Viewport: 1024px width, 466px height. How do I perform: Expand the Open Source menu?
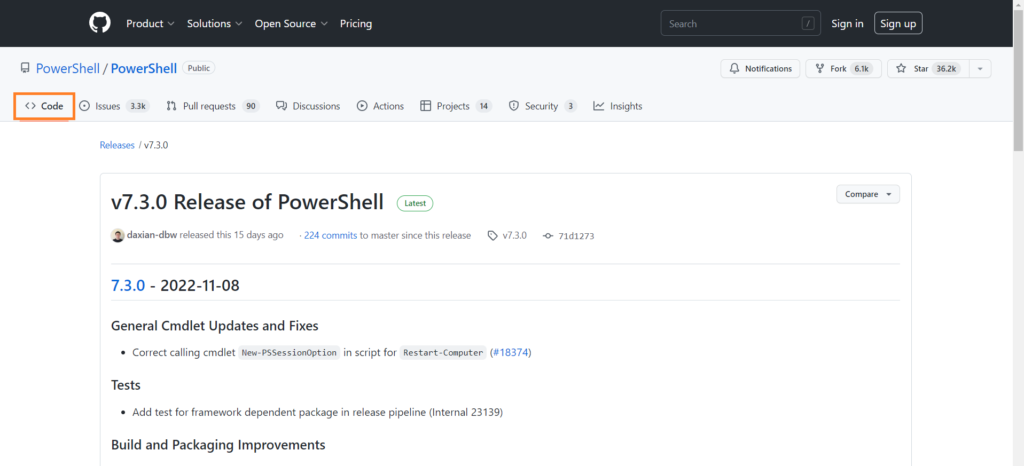point(291,23)
